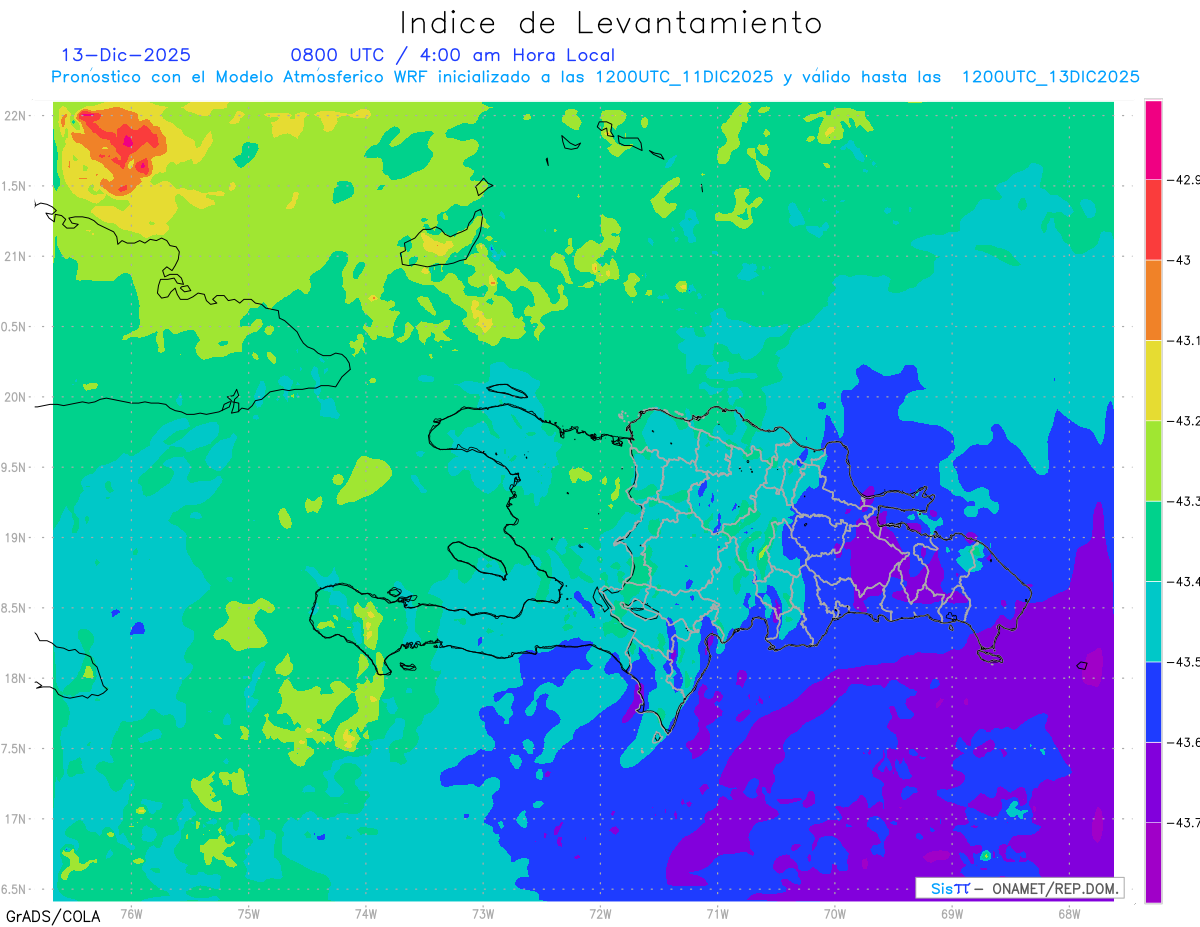This screenshot has width=1200, height=927.
Task: Select the longitude label "71W"
Action: click(x=717, y=913)
